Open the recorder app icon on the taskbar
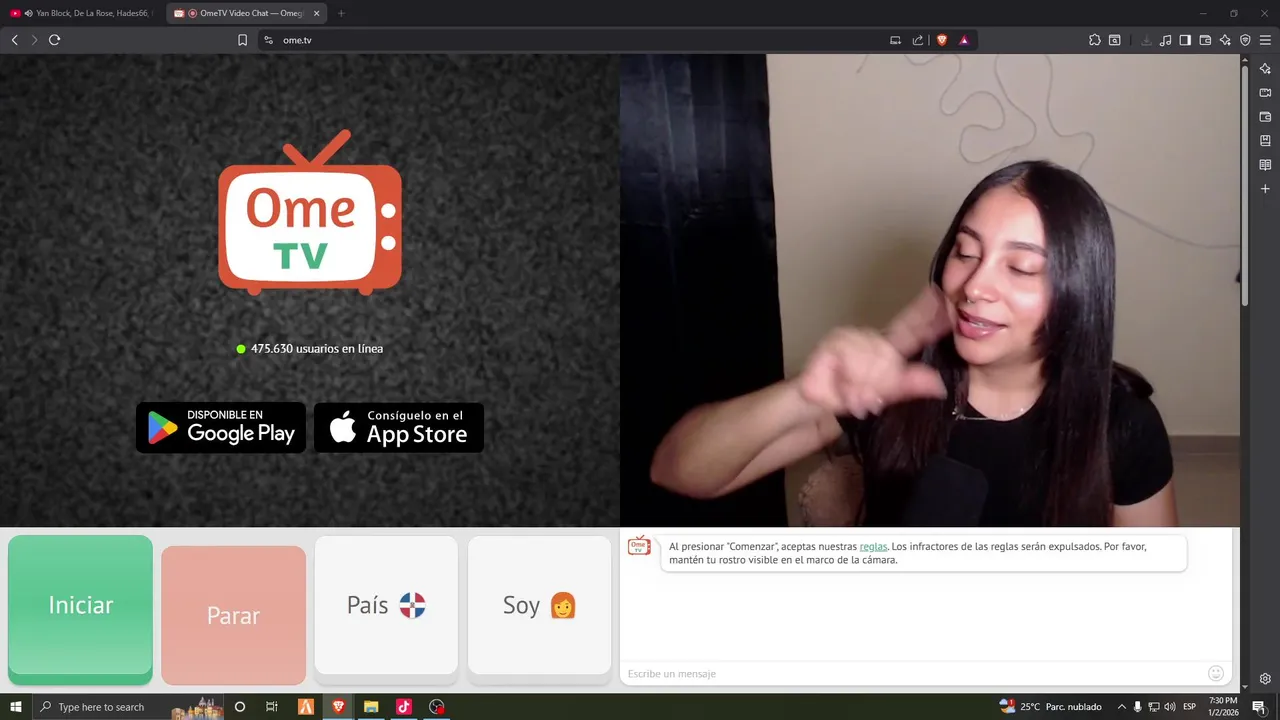Image resolution: width=1280 pixels, height=720 pixels. 436,707
